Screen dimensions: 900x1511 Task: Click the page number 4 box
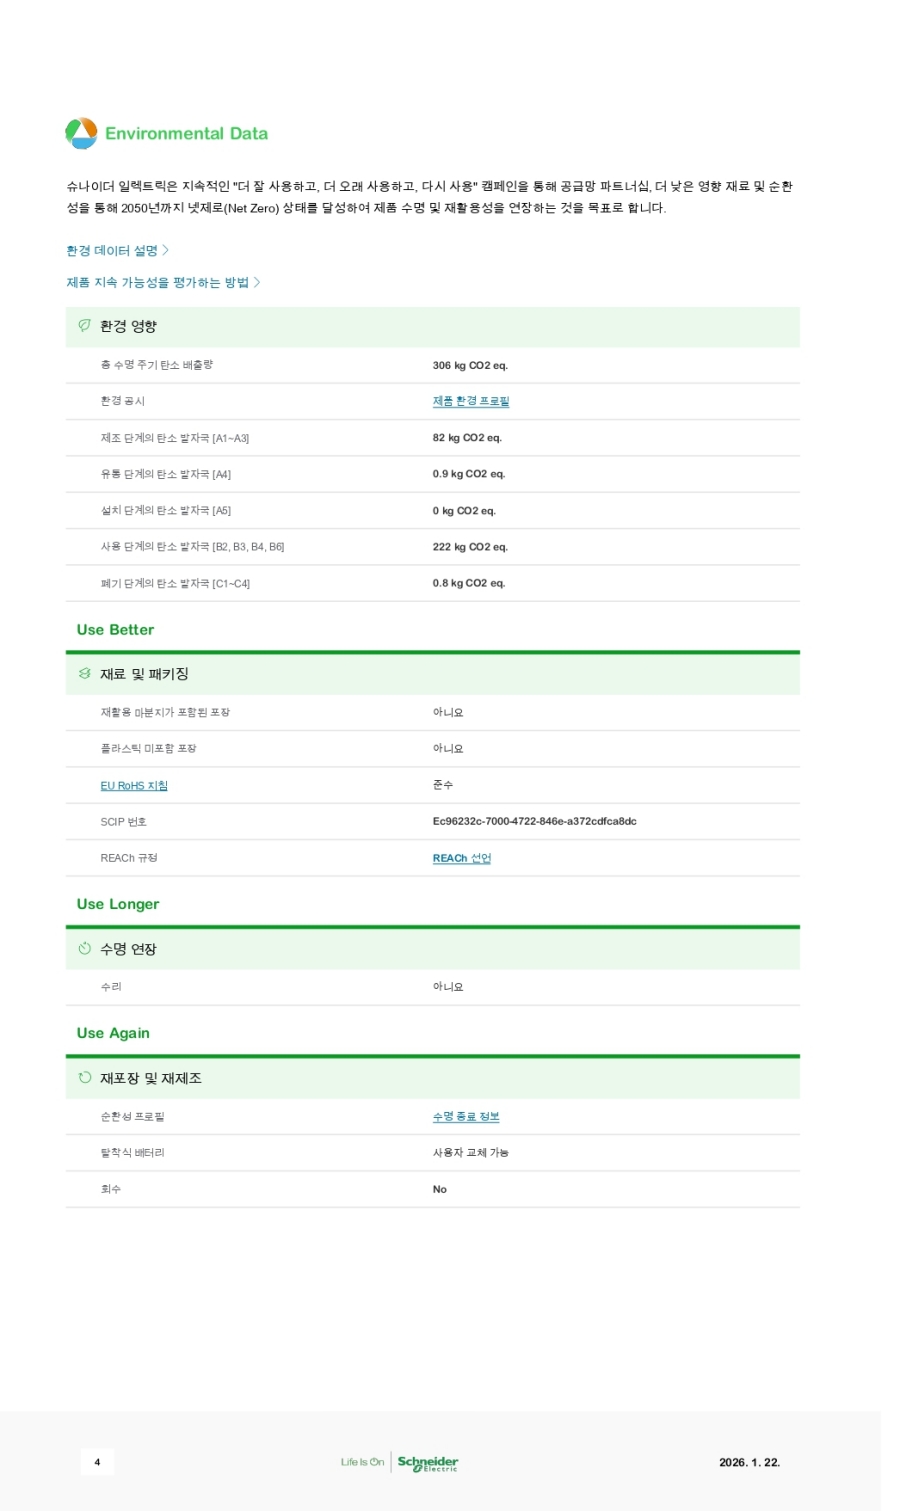(x=97, y=1462)
